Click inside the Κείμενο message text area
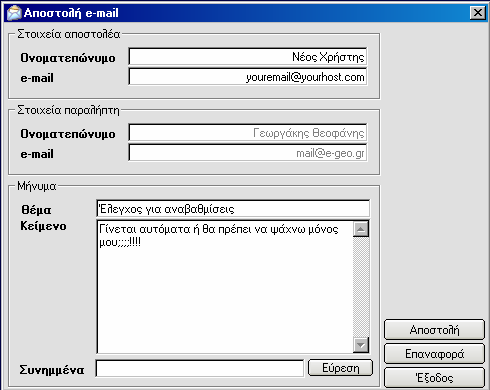 (225, 287)
